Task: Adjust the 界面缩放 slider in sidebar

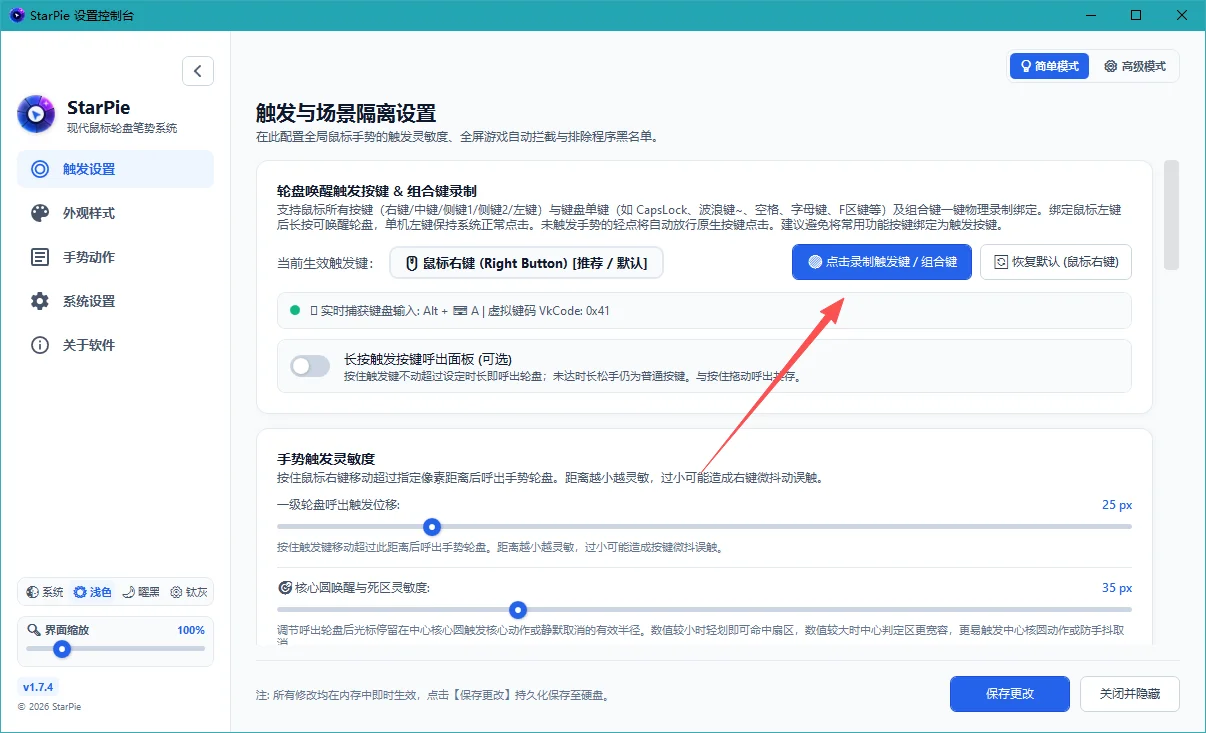Action: click(115, 649)
